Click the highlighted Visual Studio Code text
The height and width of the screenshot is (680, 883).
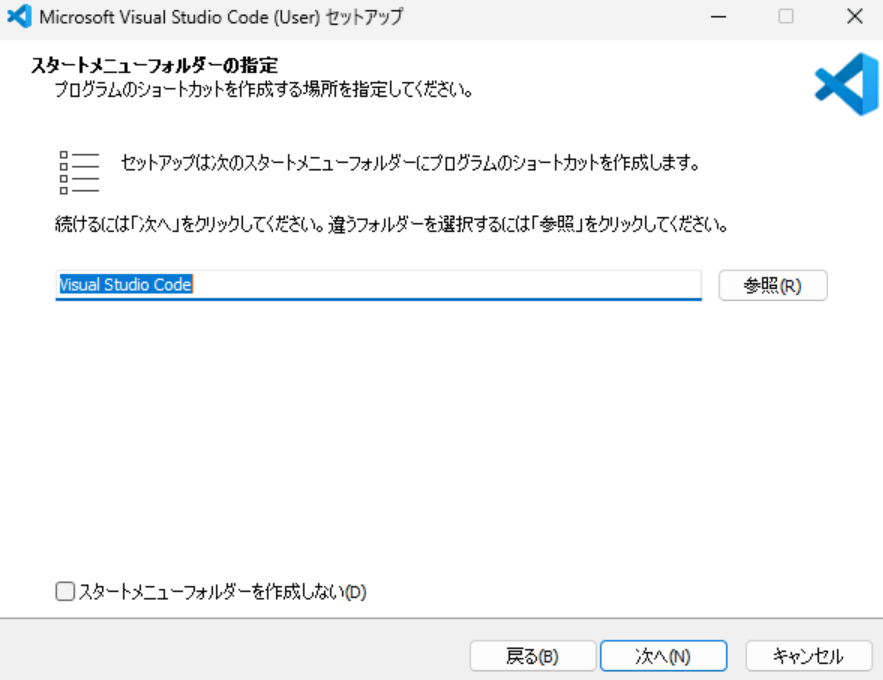pos(124,285)
